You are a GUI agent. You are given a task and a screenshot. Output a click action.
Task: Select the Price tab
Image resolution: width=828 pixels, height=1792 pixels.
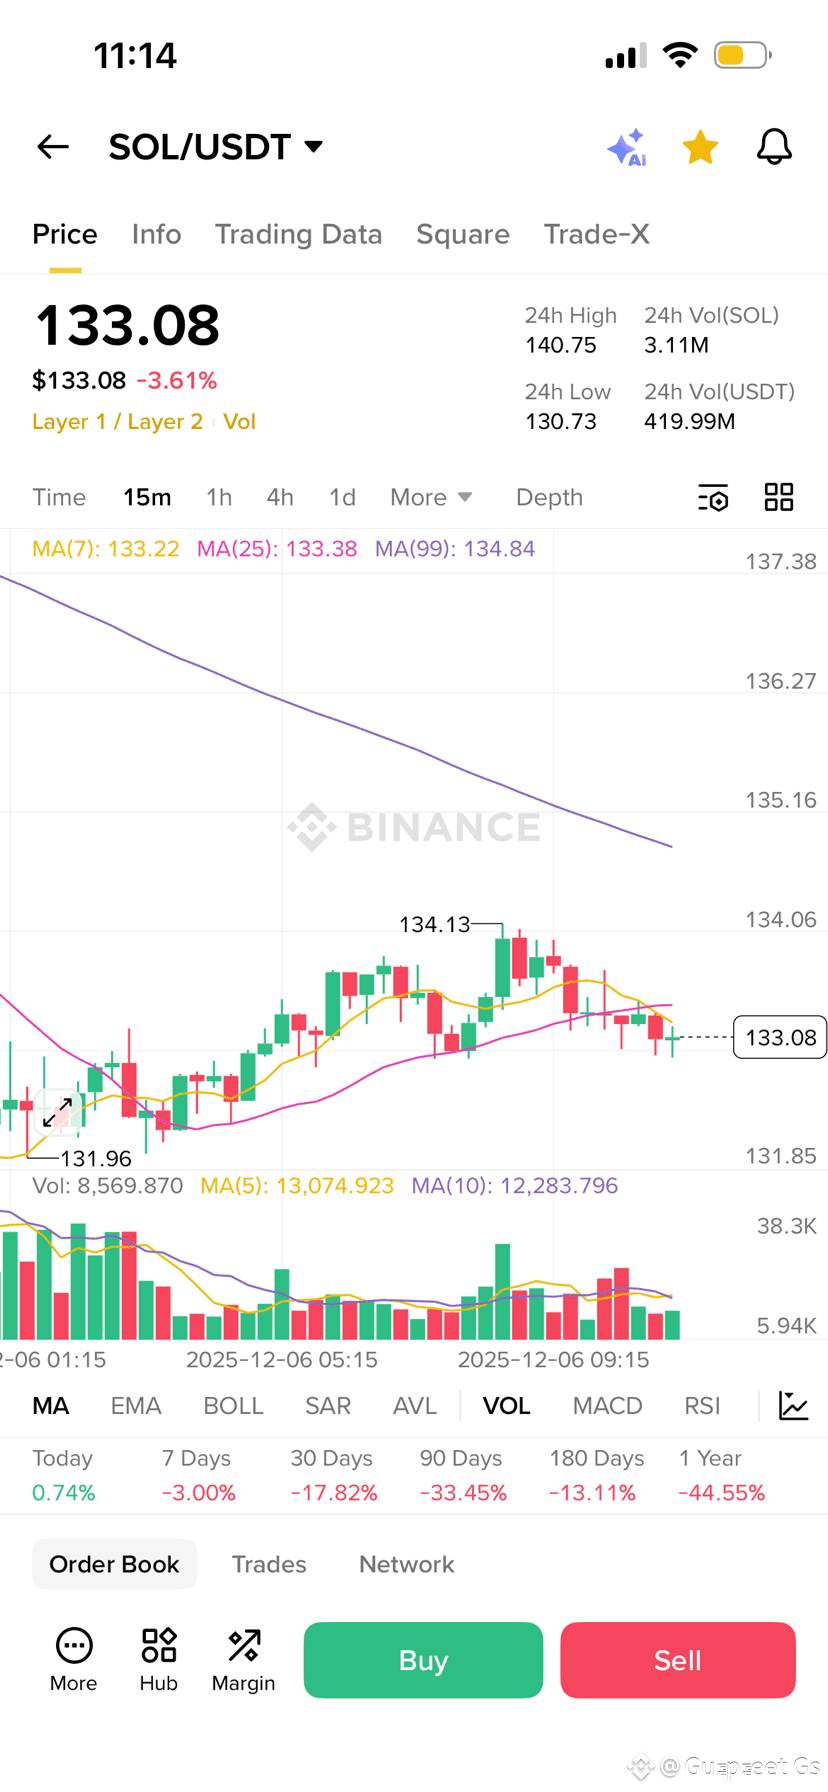tap(65, 234)
